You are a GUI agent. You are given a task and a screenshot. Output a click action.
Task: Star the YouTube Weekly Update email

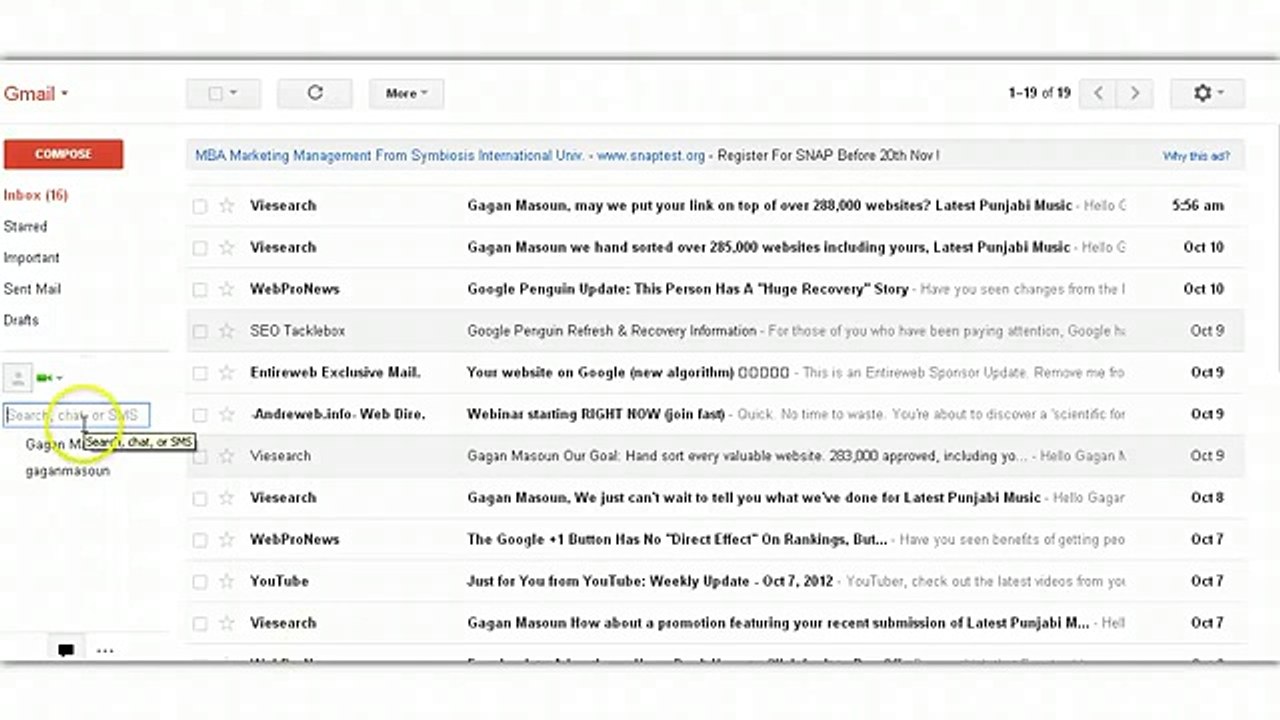point(227,581)
